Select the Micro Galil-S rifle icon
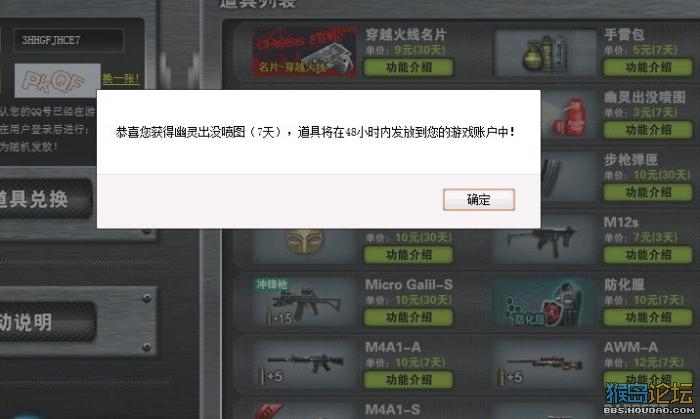This screenshot has width=700, height=419. pyautogui.click(x=305, y=302)
